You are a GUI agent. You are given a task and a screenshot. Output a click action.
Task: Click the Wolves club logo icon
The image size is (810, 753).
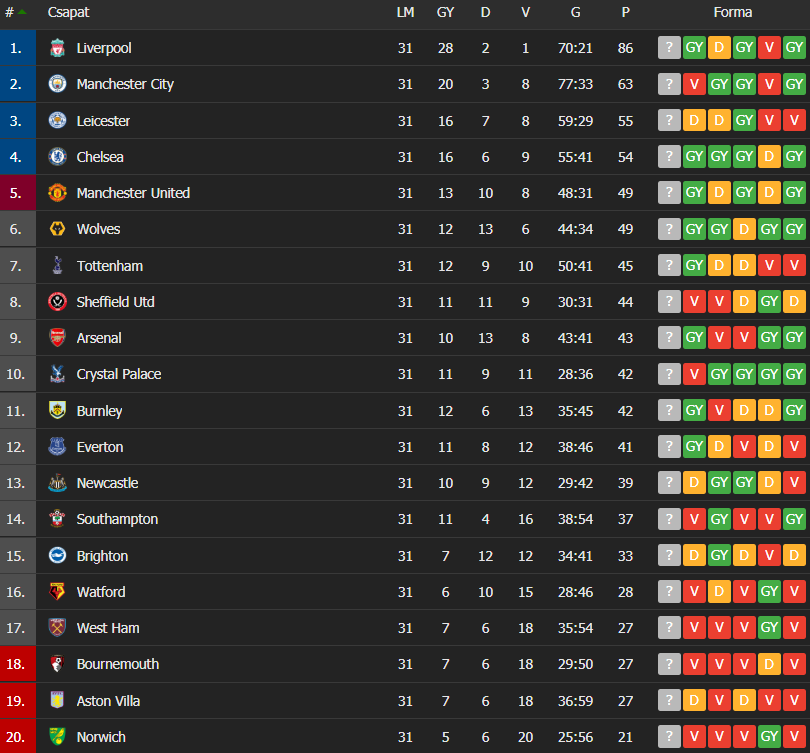point(57,229)
